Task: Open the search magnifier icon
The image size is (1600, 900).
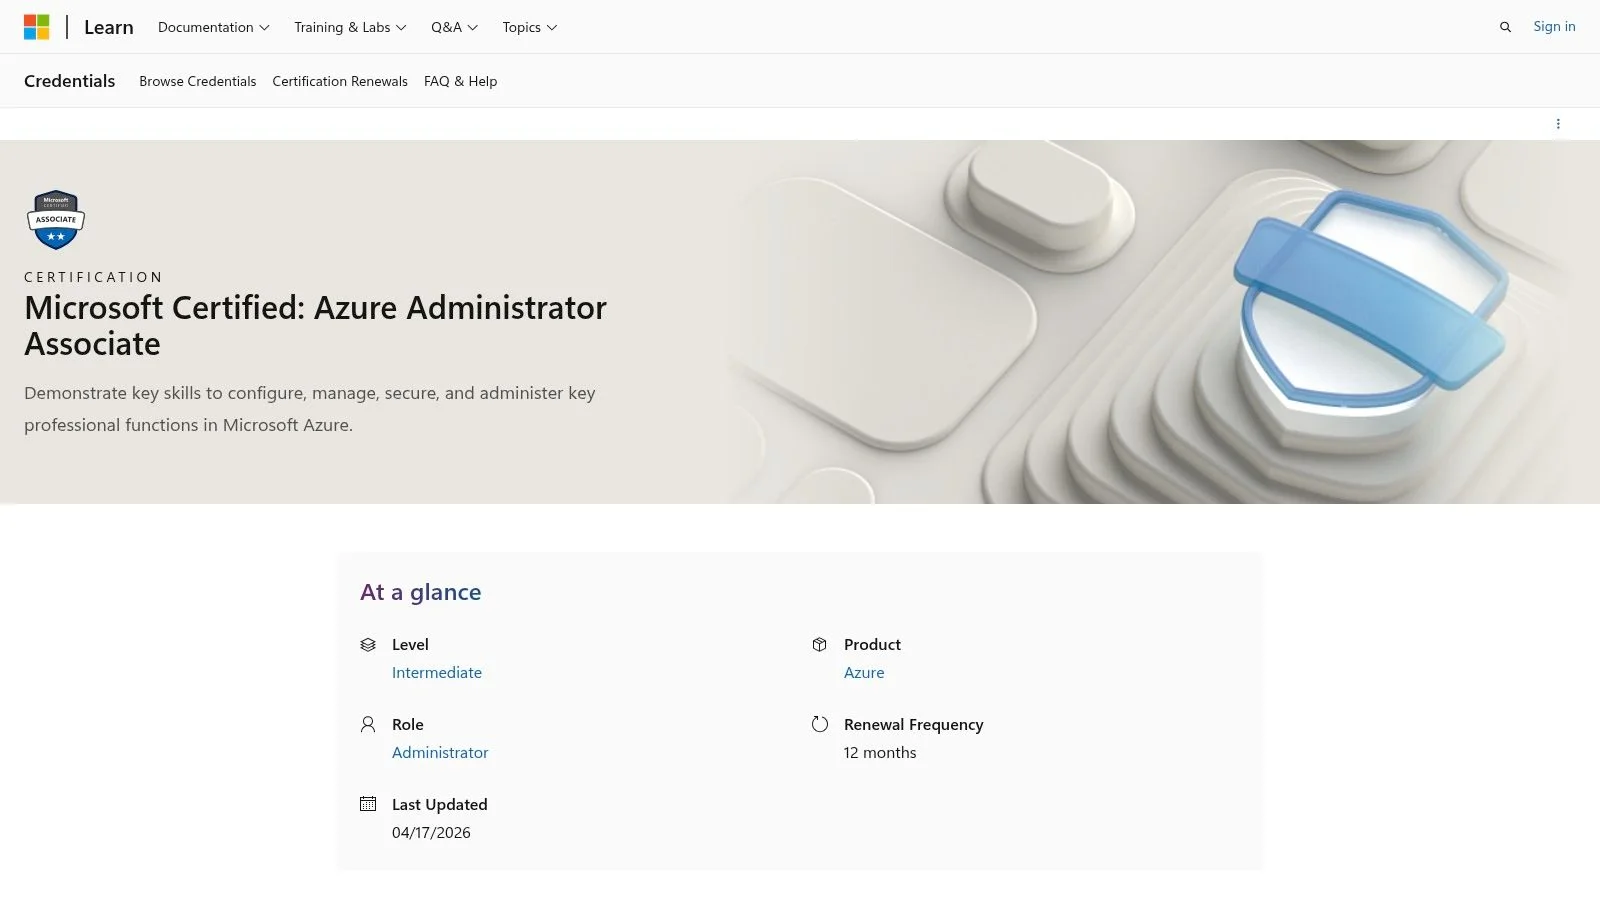Action: (x=1505, y=27)
